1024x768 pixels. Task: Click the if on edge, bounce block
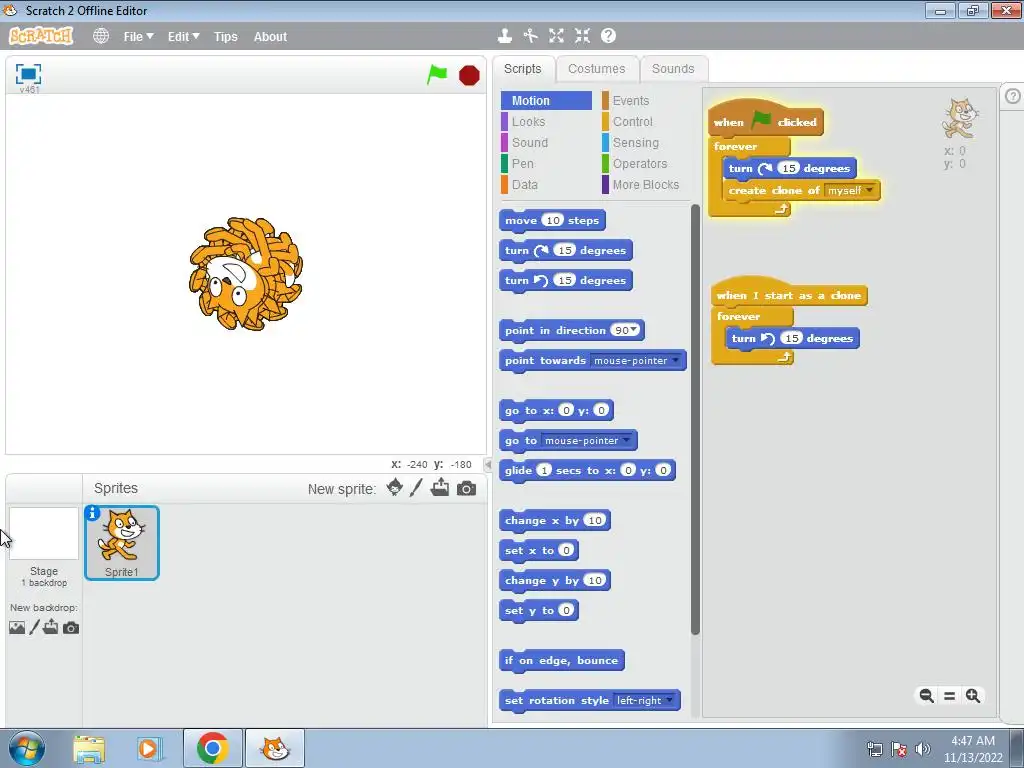[x=562, y=660]
